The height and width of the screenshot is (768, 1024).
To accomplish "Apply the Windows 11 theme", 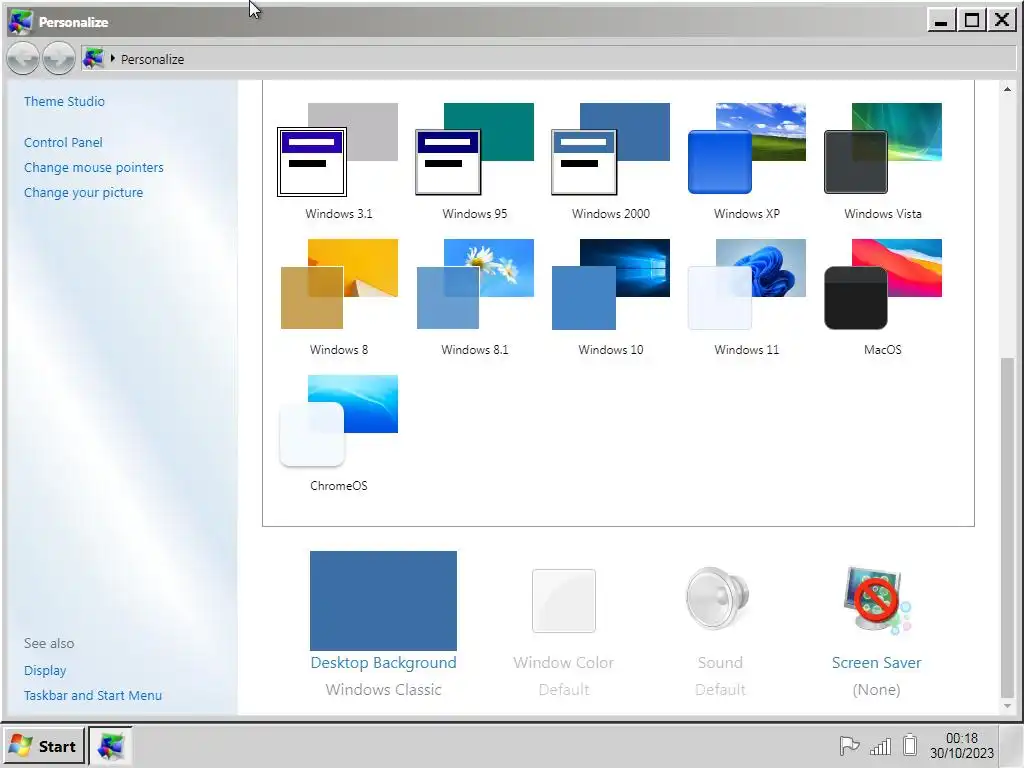I will tap(746, 297).
